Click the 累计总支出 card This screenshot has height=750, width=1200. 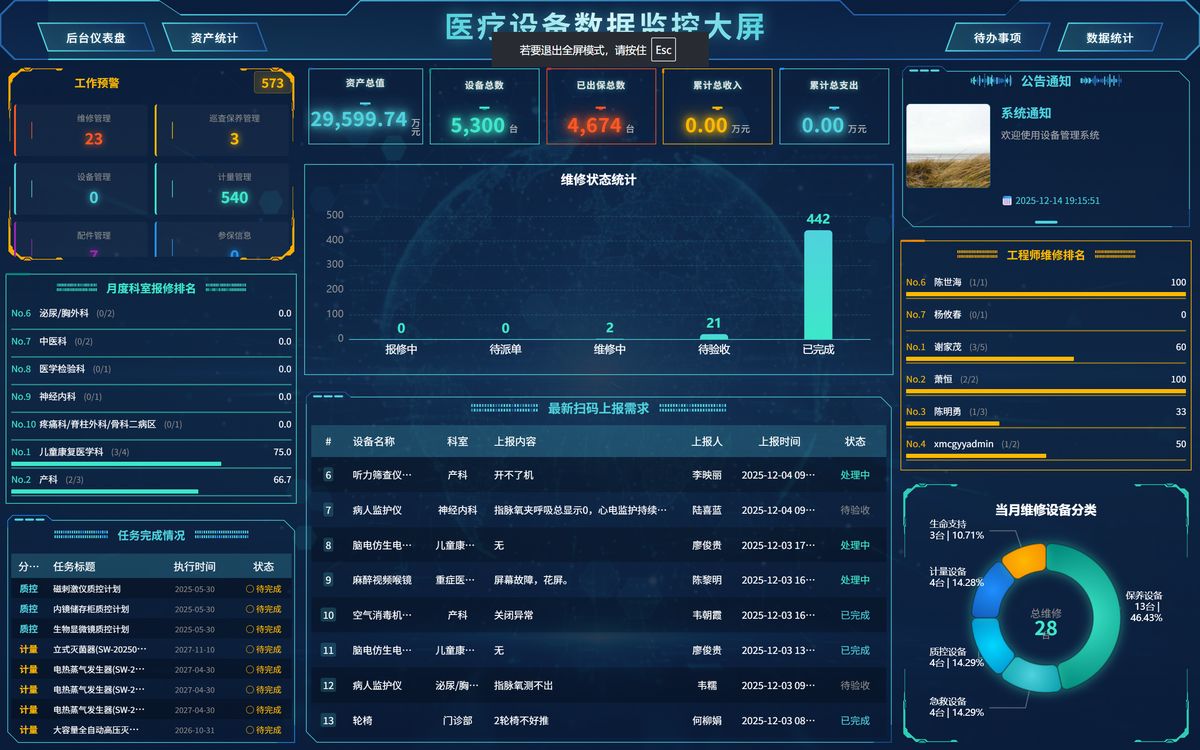pos(834,106)
